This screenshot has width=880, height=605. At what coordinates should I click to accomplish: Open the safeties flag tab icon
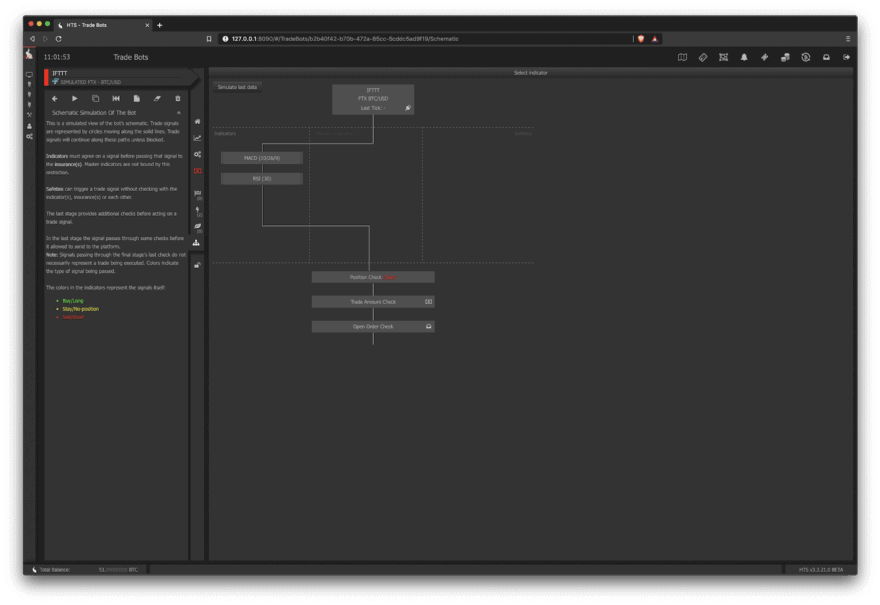pos(198,194)
